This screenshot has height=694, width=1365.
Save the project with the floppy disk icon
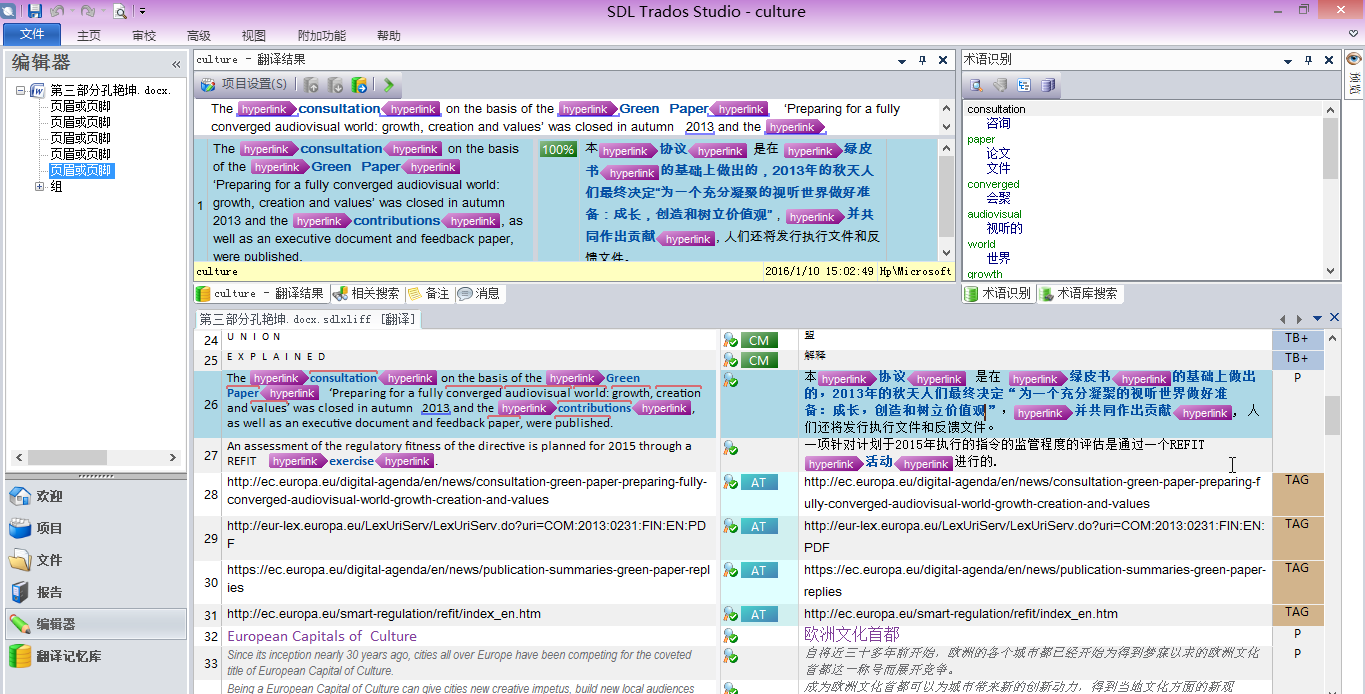click(35, 11)
